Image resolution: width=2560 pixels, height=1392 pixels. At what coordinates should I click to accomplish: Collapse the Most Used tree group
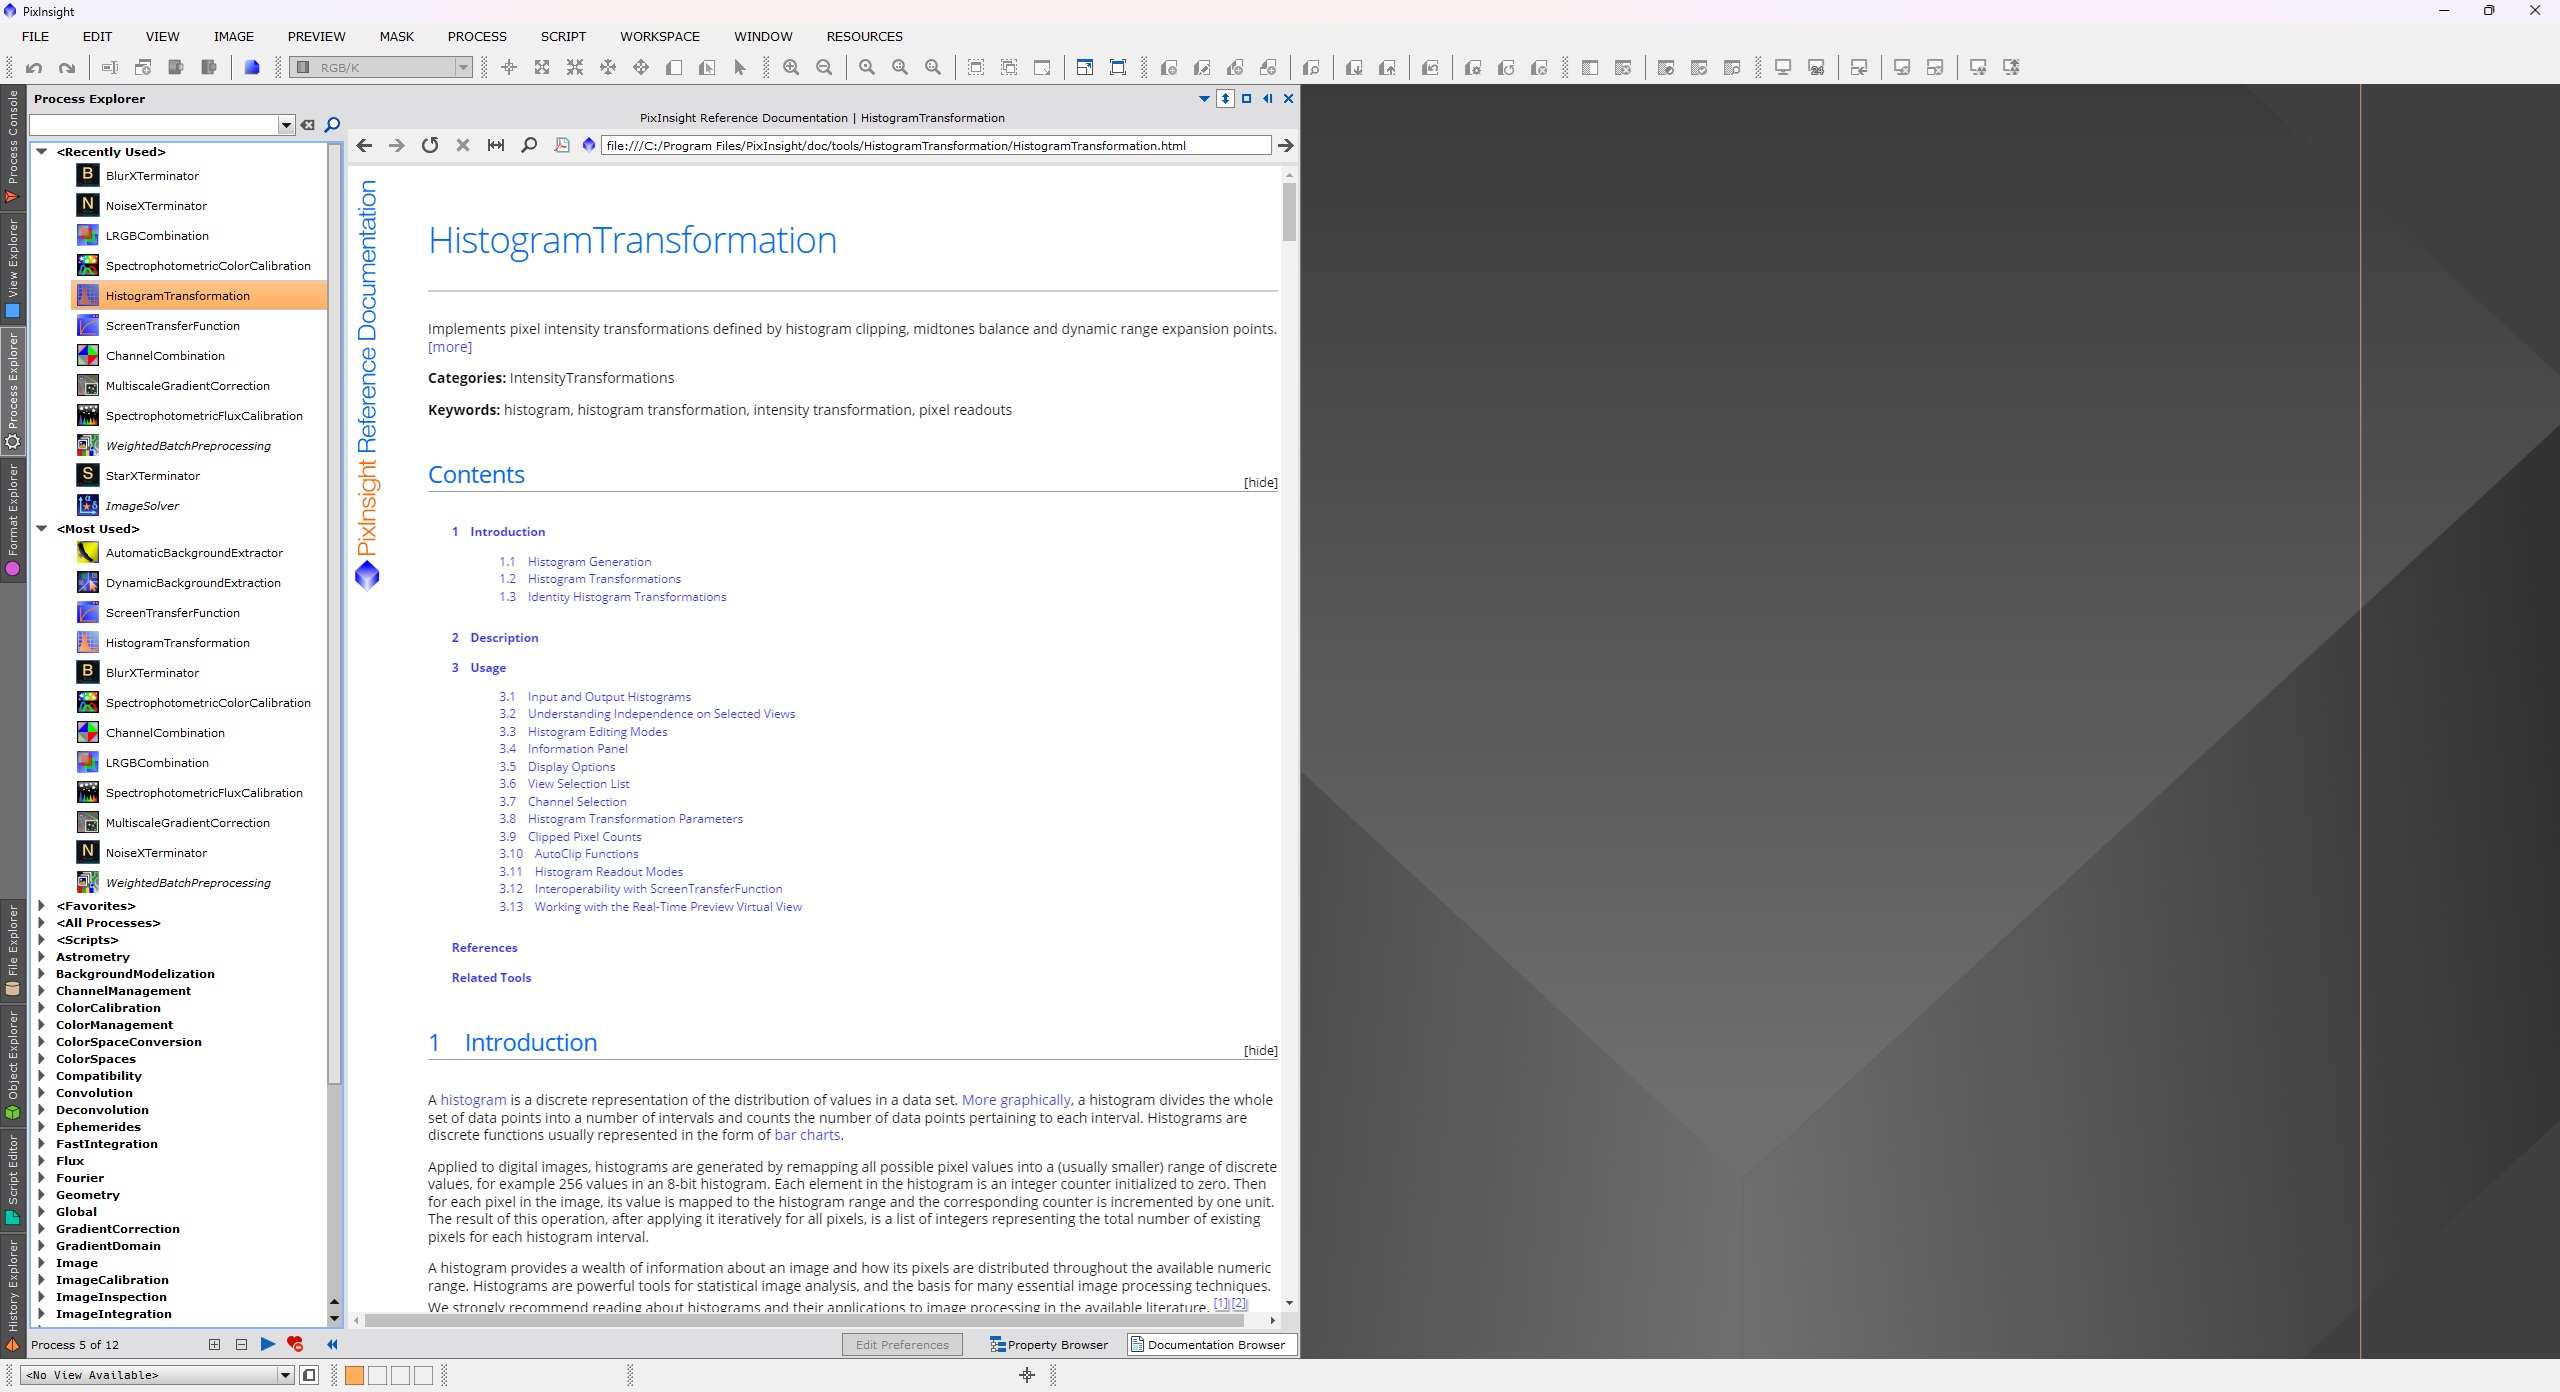(x=42, y=528)
